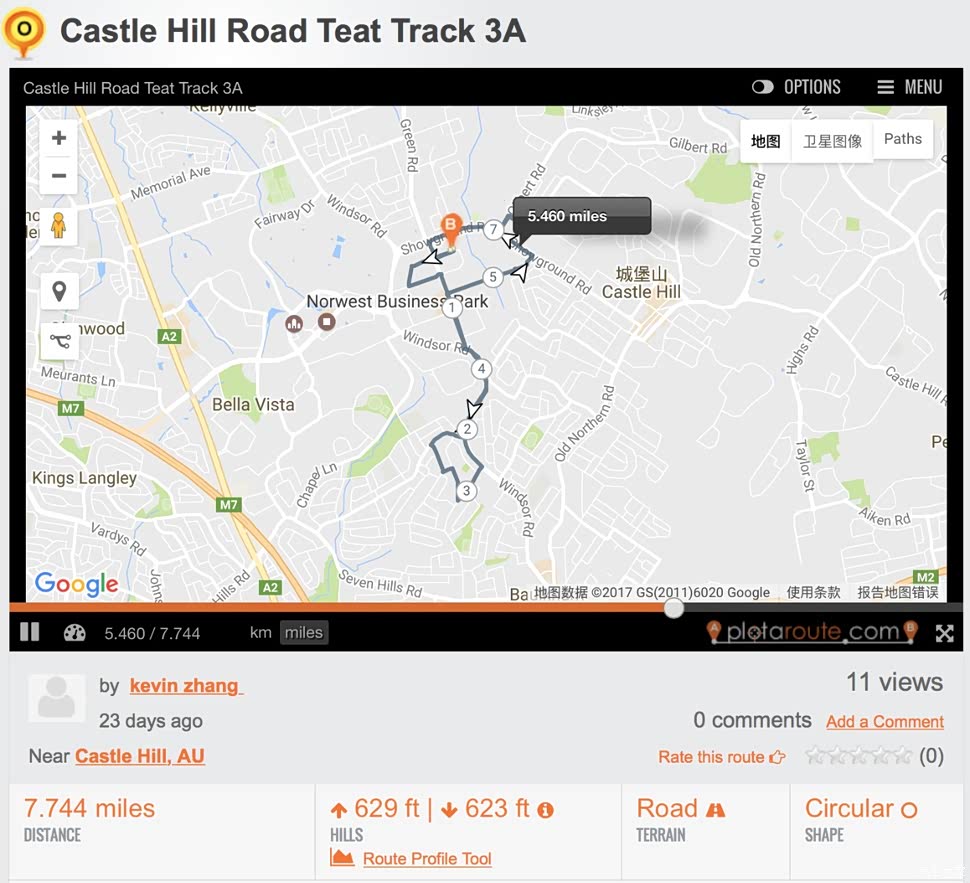Viewport: 970px width, 883px height.
Task: Open the Route Profile Tool link
Action: (427, 858)
